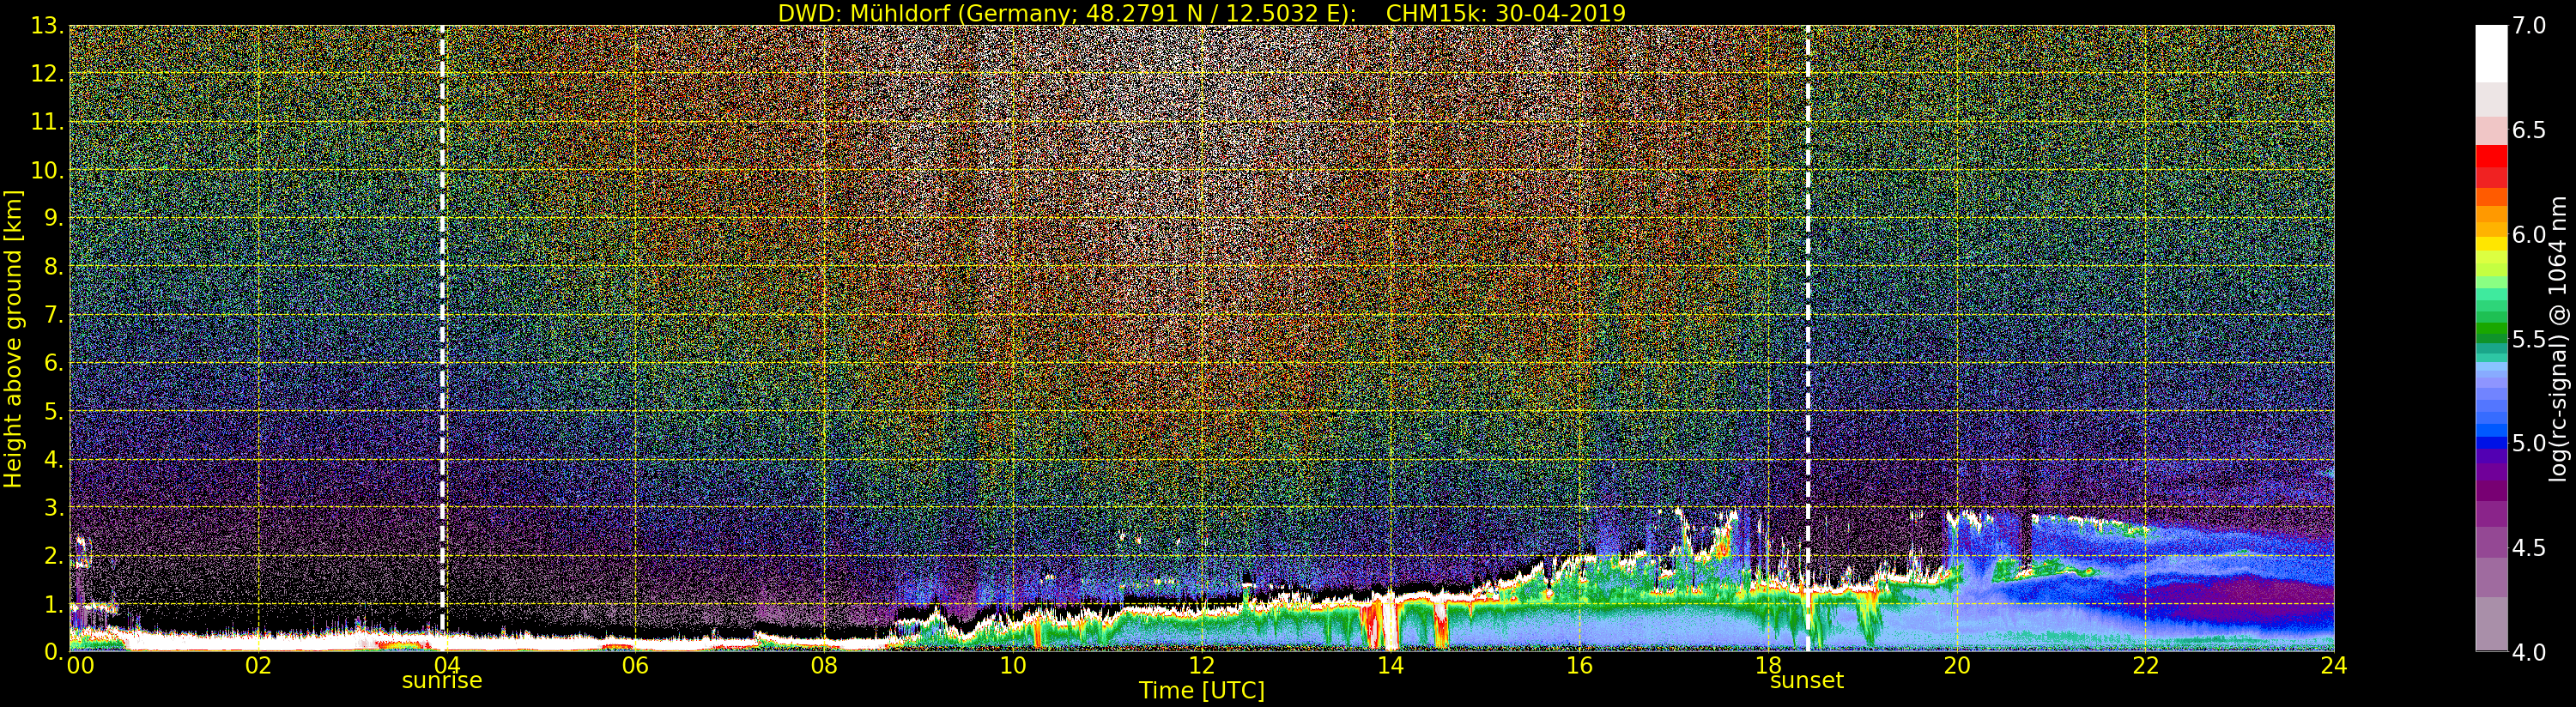The width and height of the screenshot is (2576, 707).
Task: Click the colorbar tick value 4.5
Action: 2530,548
